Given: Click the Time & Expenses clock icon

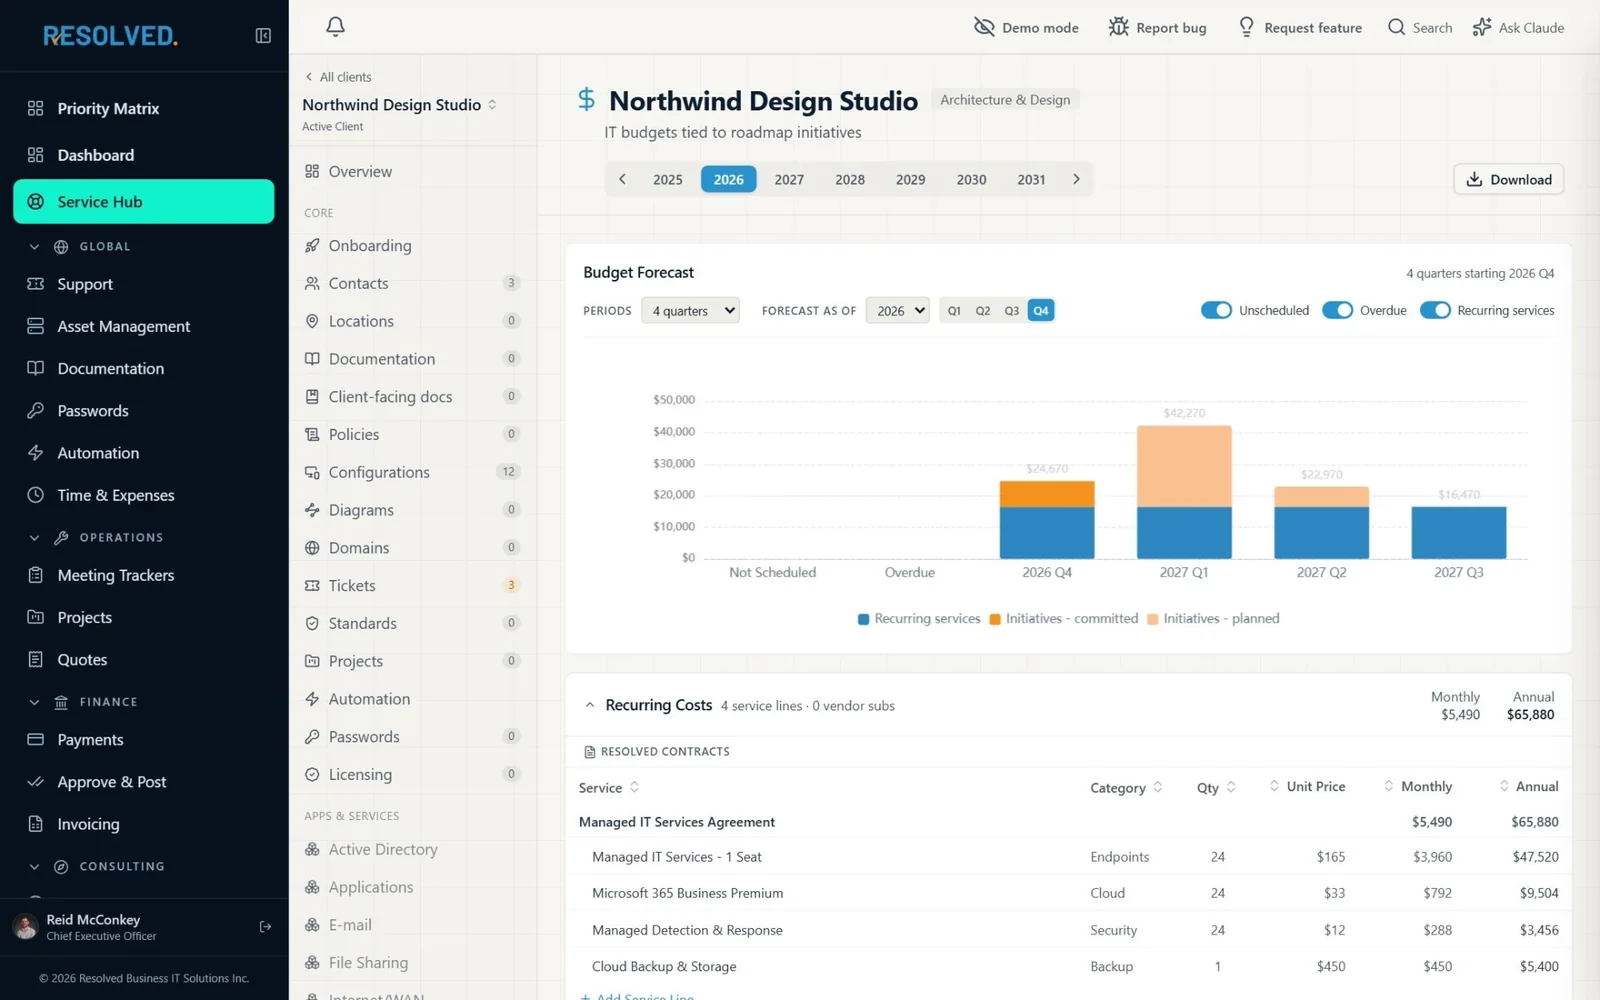Looking at the screenshot, I should click(x=36, y=495).
